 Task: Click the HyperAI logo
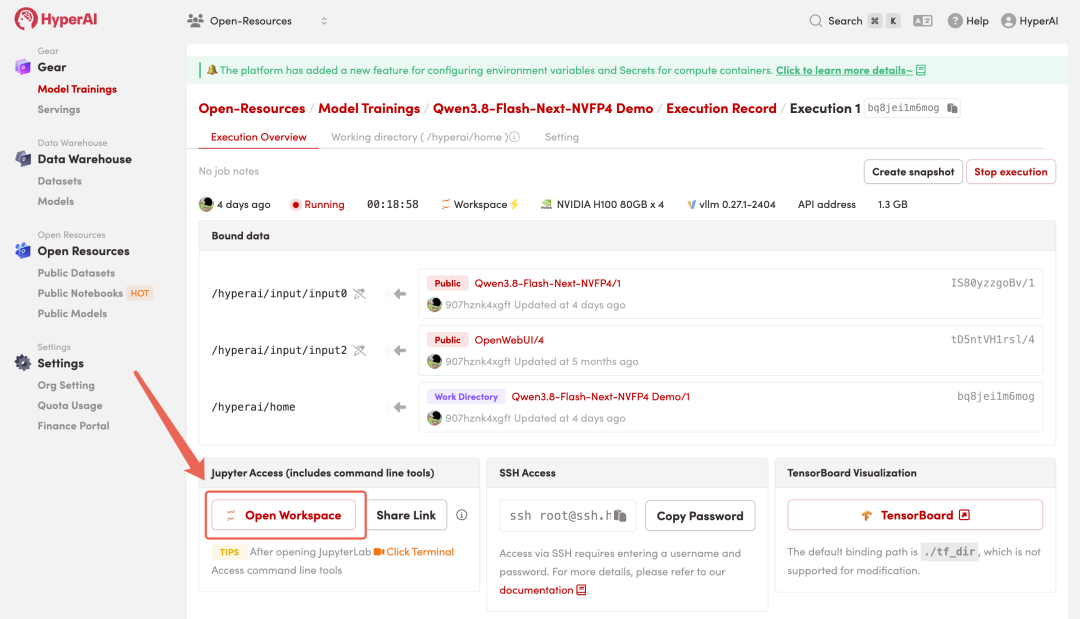pos(56,19)
